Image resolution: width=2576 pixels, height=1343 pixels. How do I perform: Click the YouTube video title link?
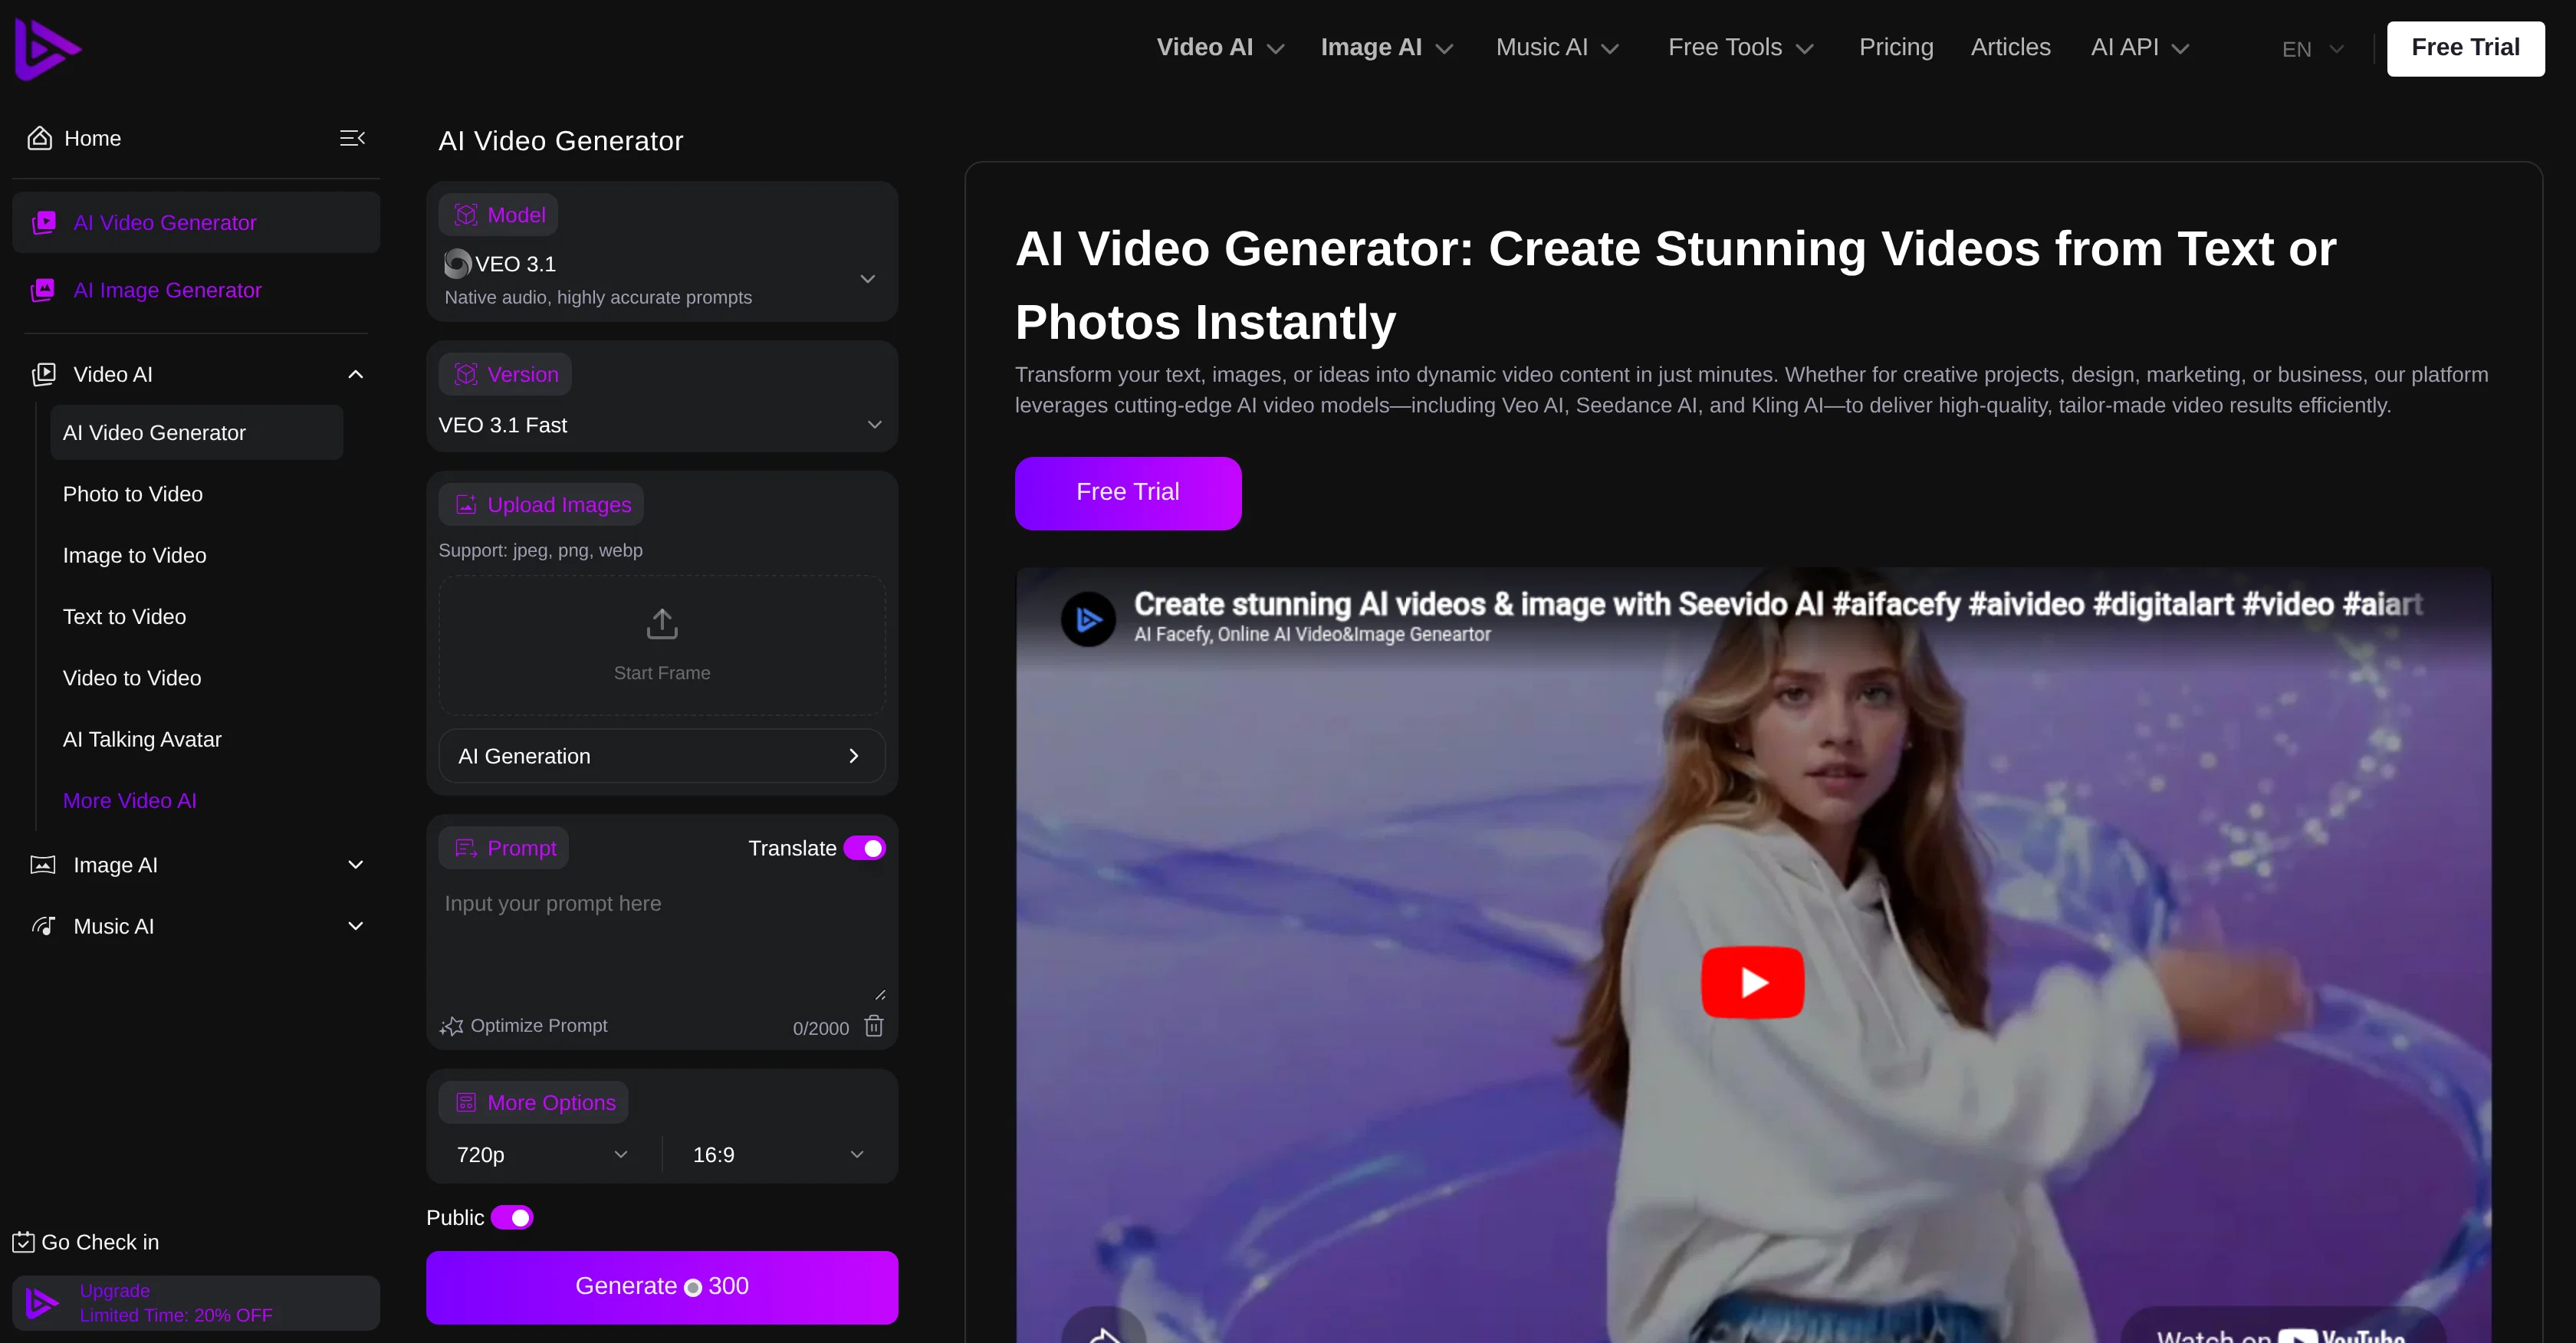coord(1778,604)
